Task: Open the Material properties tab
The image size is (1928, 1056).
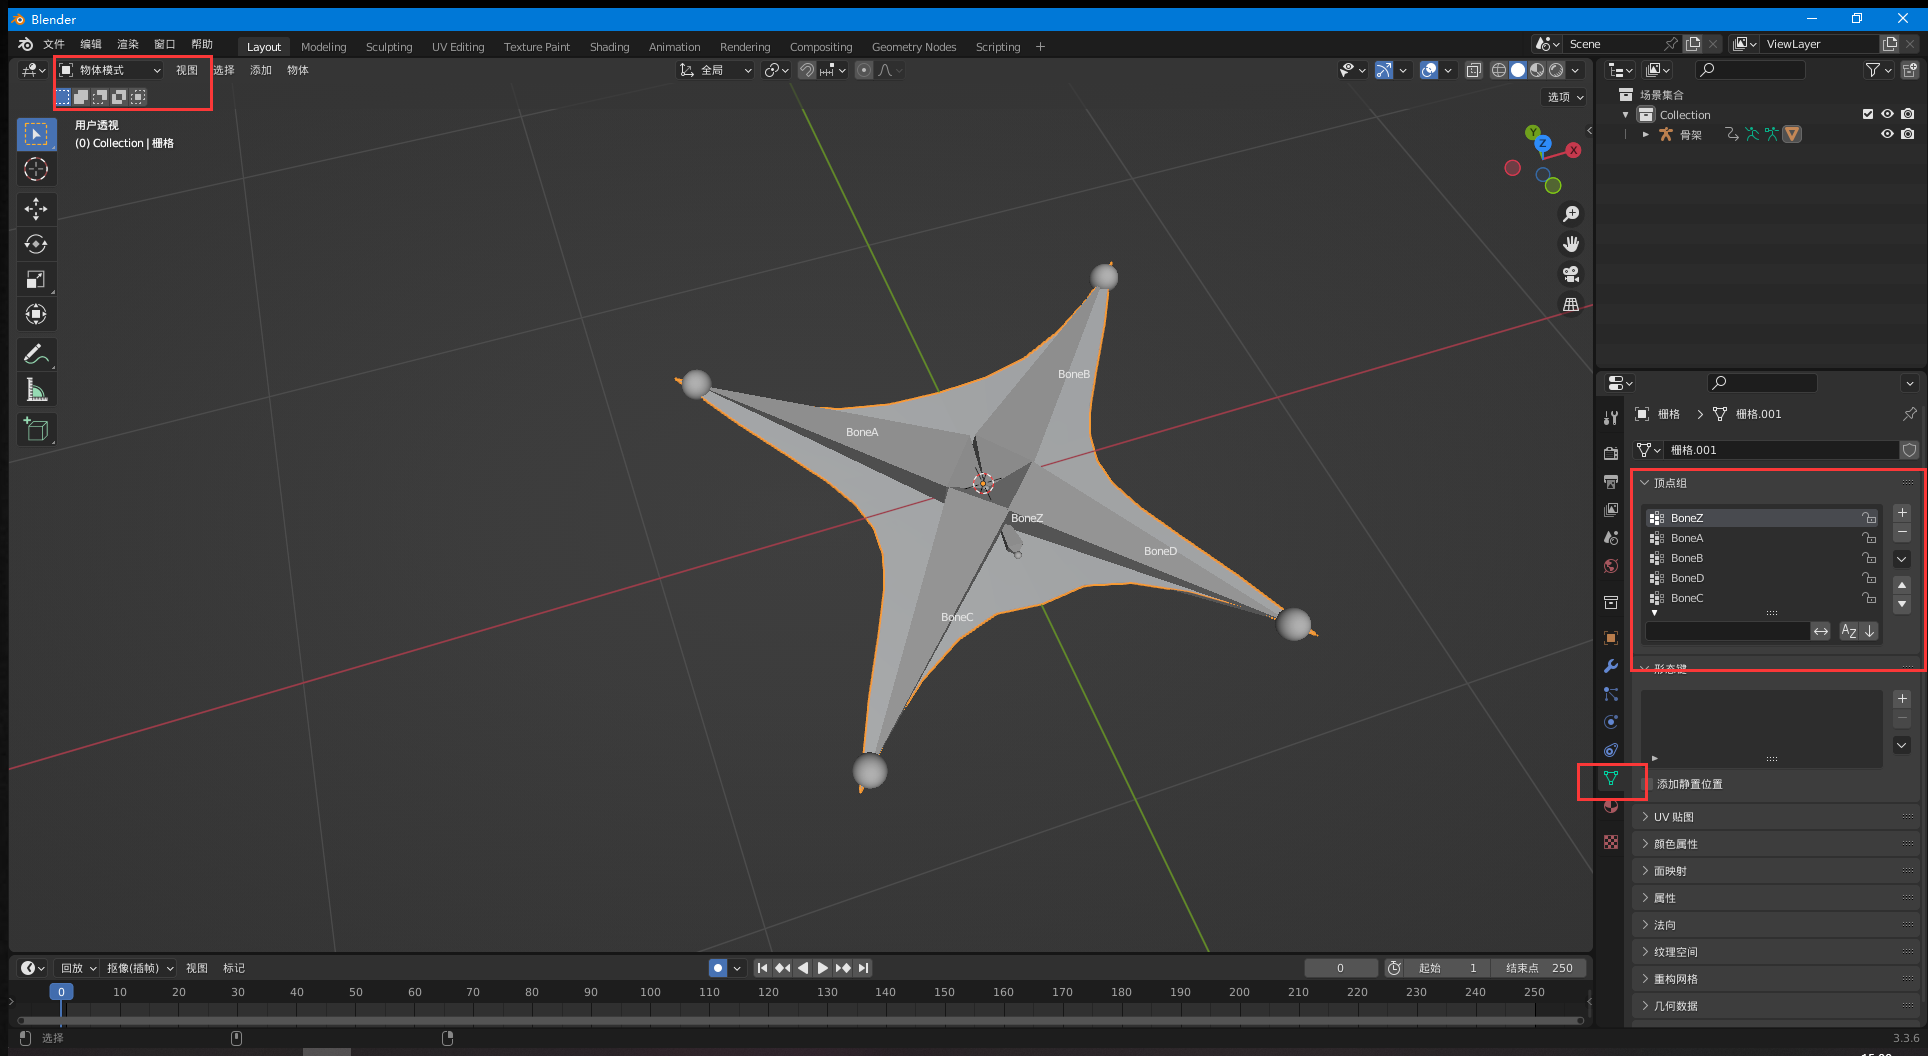Action: click(x=1610, y=806)
